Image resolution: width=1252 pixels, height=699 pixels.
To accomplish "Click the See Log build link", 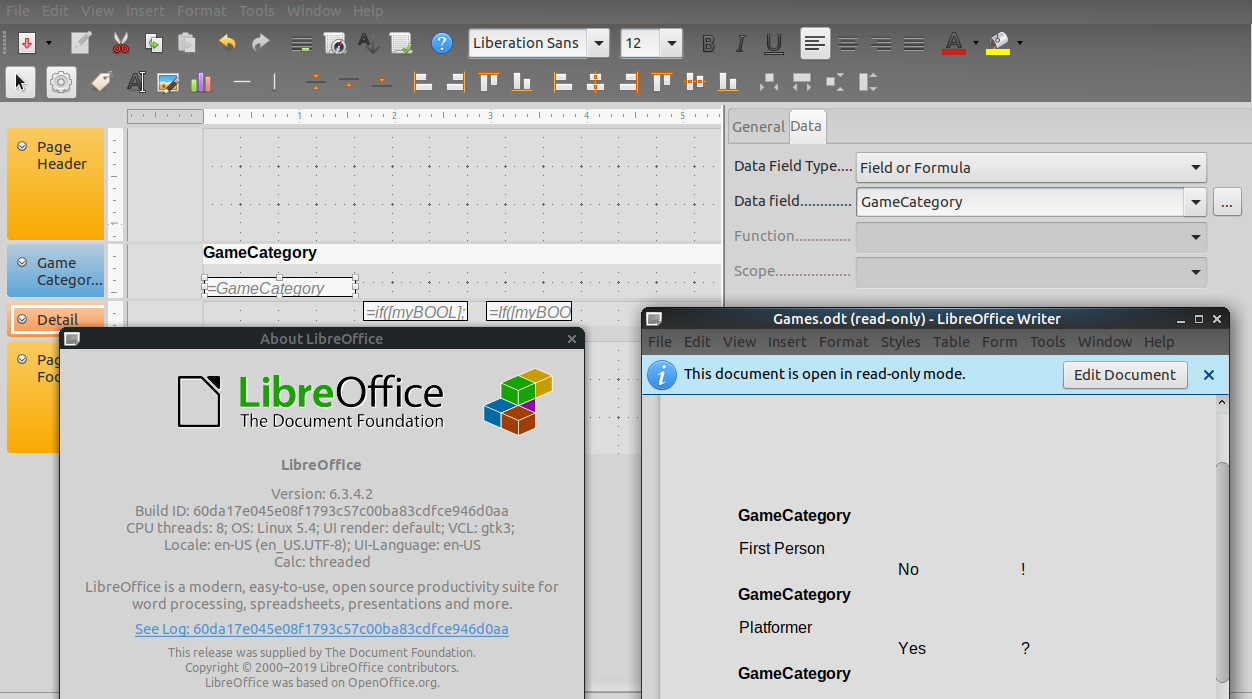I will coord(322,629).
